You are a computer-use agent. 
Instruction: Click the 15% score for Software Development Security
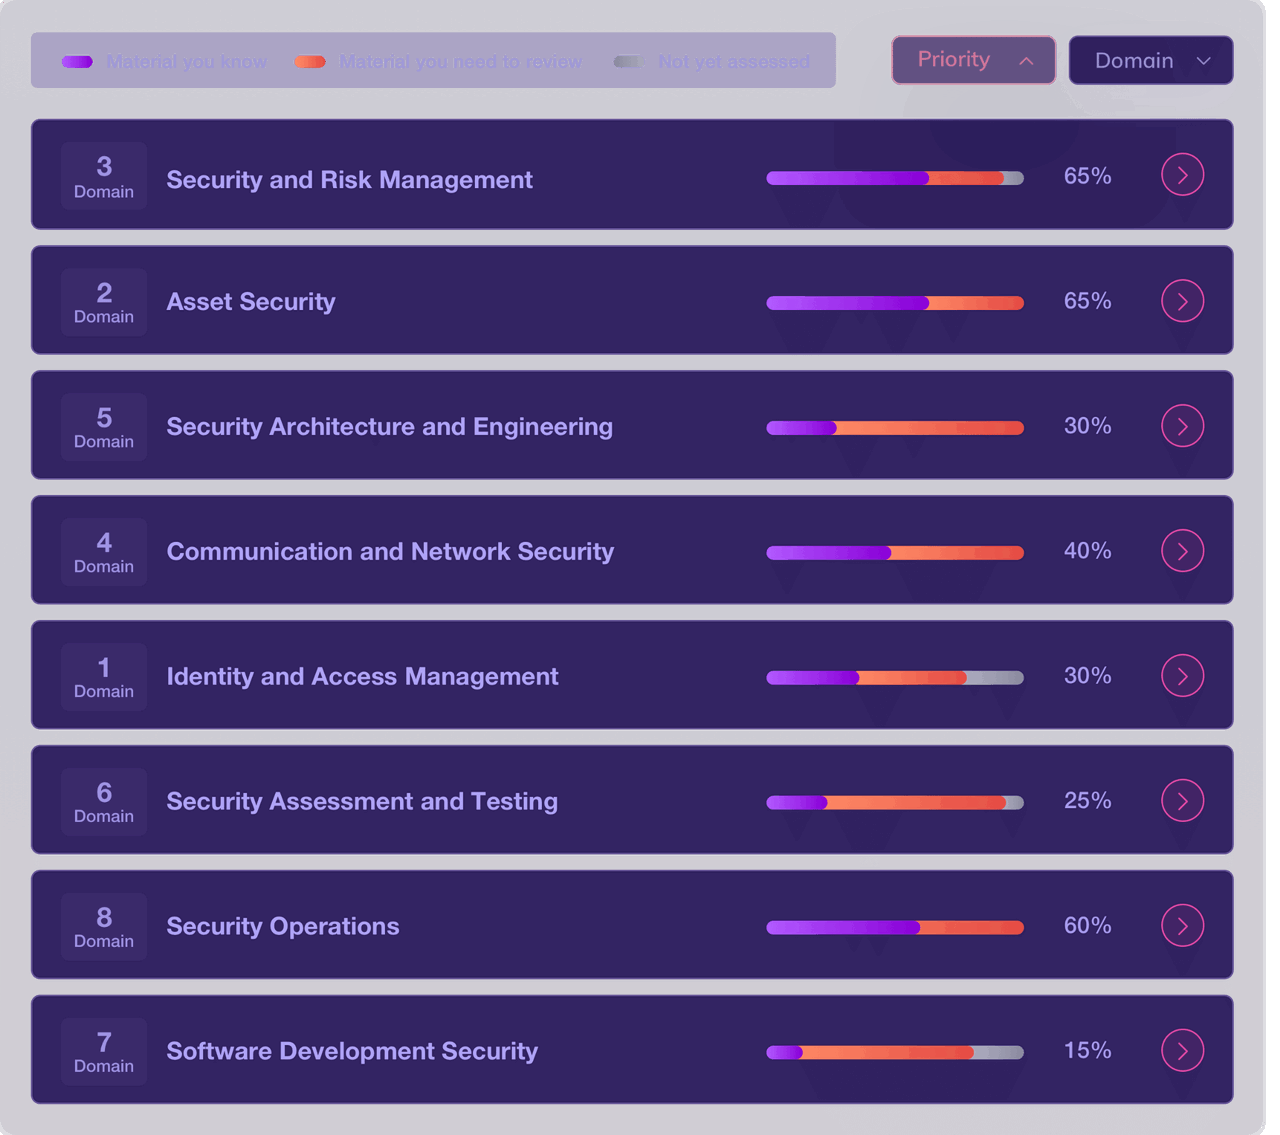tap(1087, 1051)
